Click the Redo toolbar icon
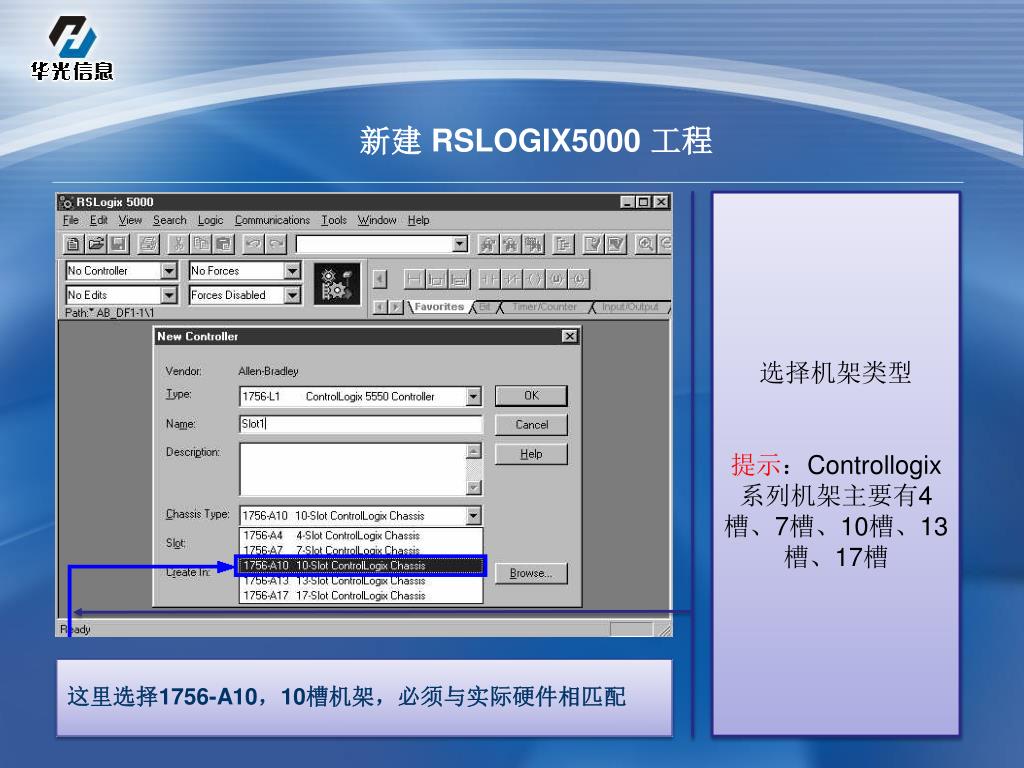Screen dimensions: 1024x768 [276, 244]
